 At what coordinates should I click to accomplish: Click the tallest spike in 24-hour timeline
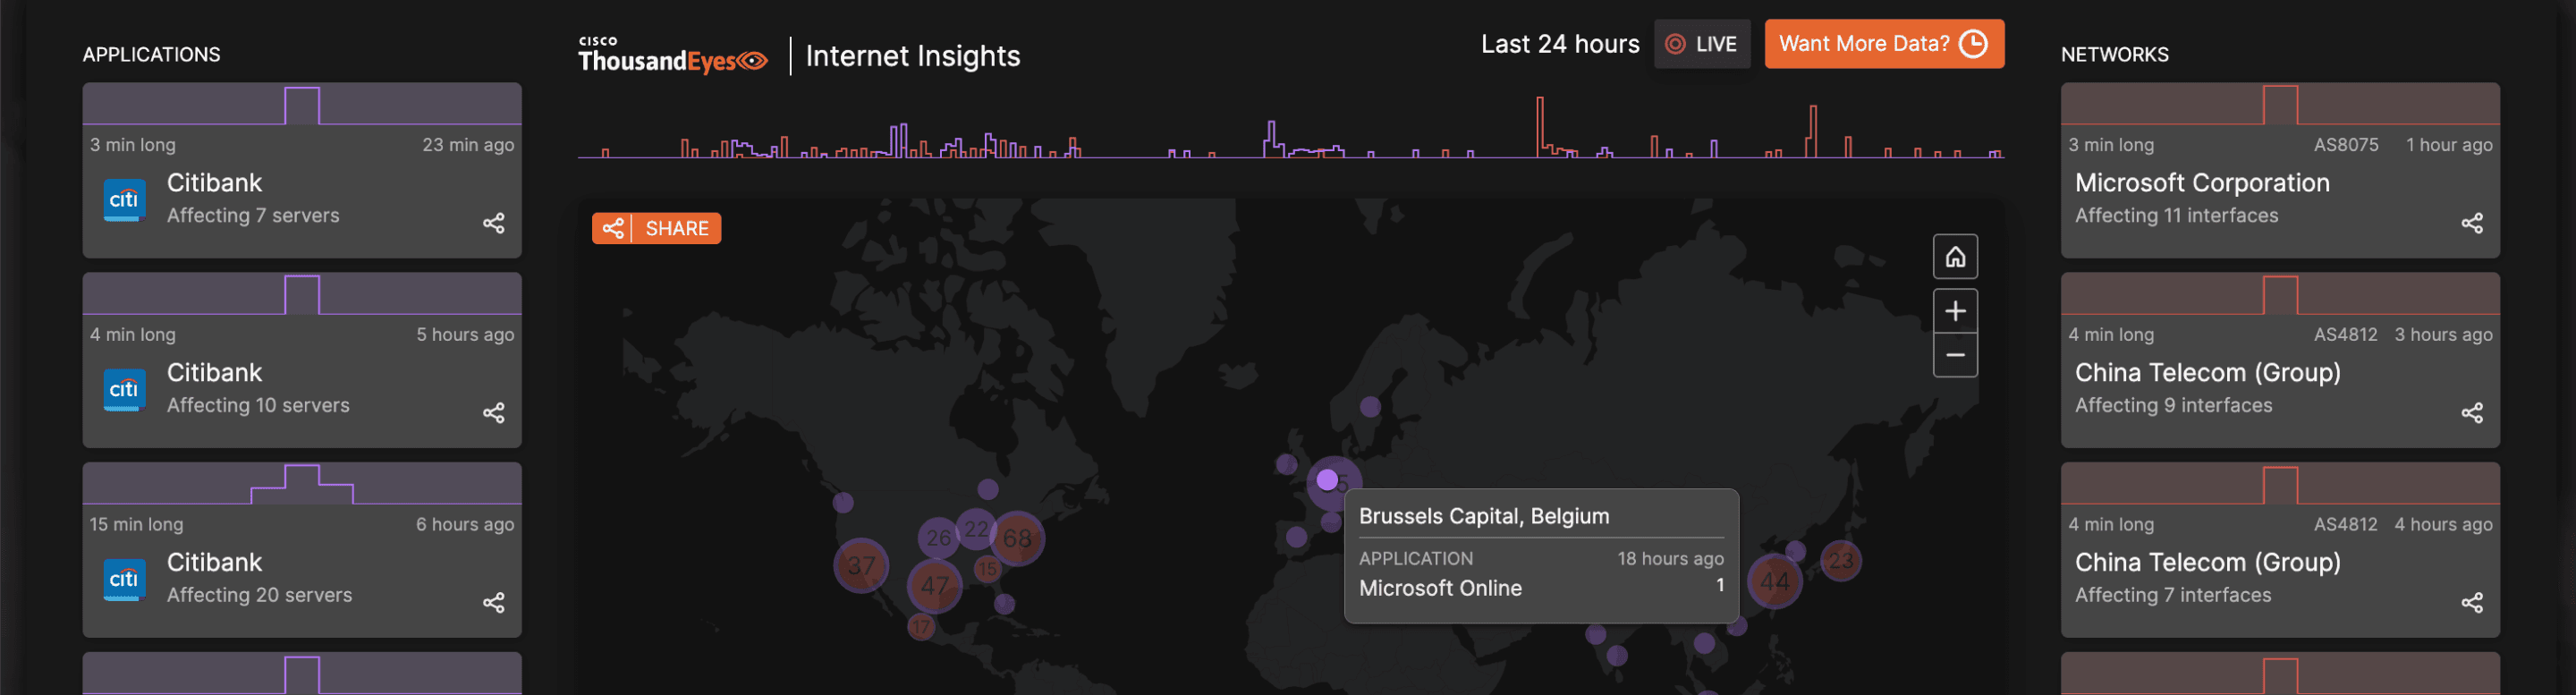(1540, 126)
